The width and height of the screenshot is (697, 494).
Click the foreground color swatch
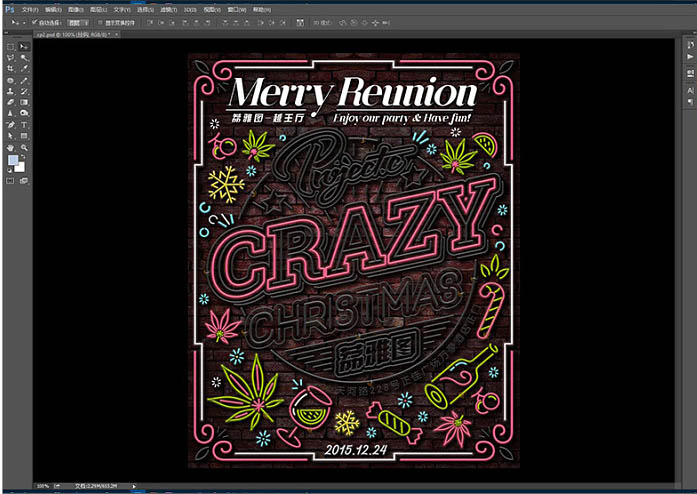pyautogui.click(x=13, y=161)
